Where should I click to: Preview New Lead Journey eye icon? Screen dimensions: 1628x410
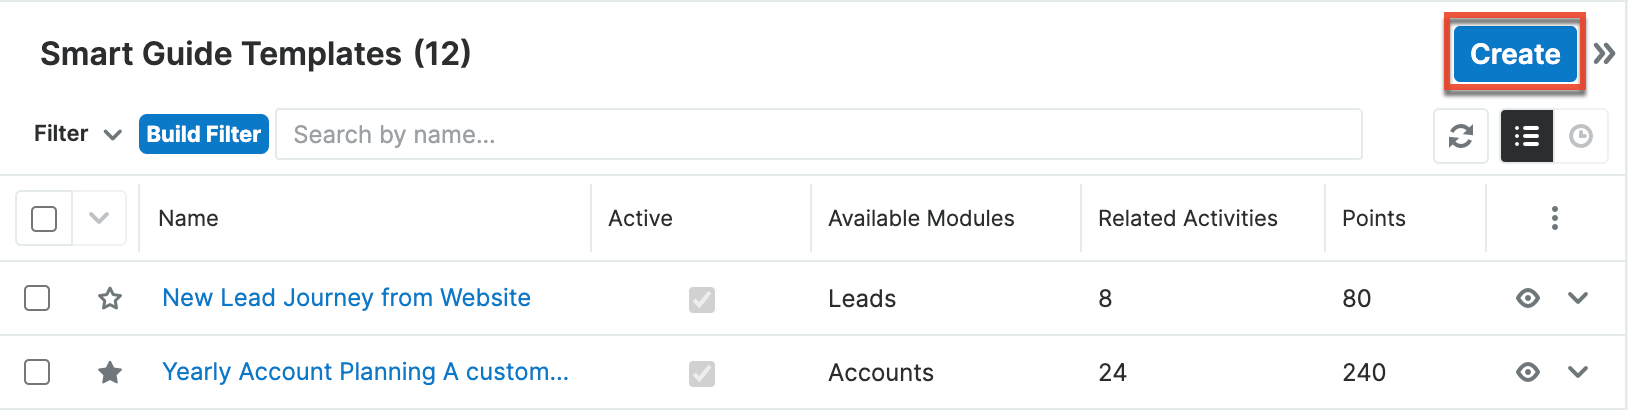1527,298
